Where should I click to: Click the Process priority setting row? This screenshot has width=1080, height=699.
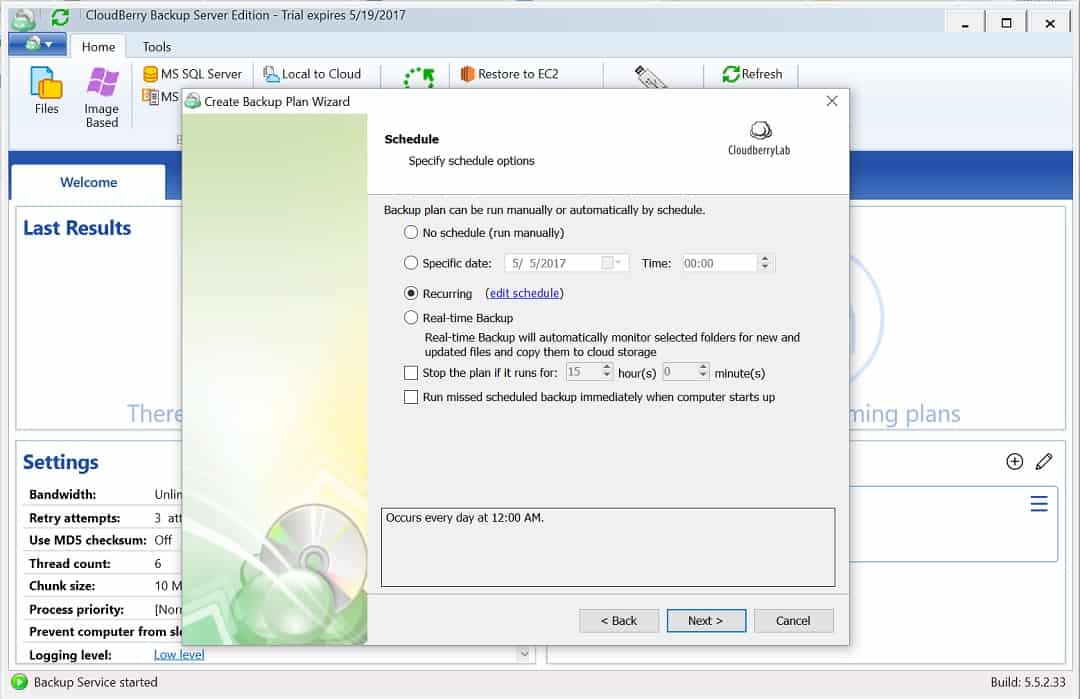coord(103,609)
